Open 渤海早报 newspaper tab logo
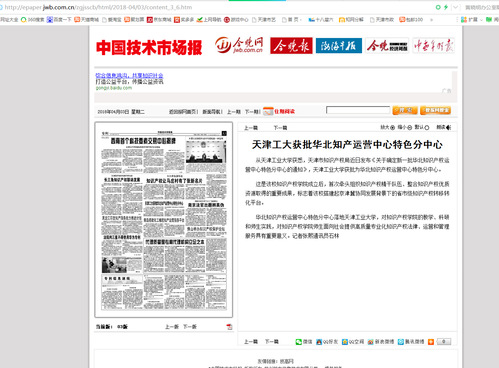The image size is (499, 368). 339,45
